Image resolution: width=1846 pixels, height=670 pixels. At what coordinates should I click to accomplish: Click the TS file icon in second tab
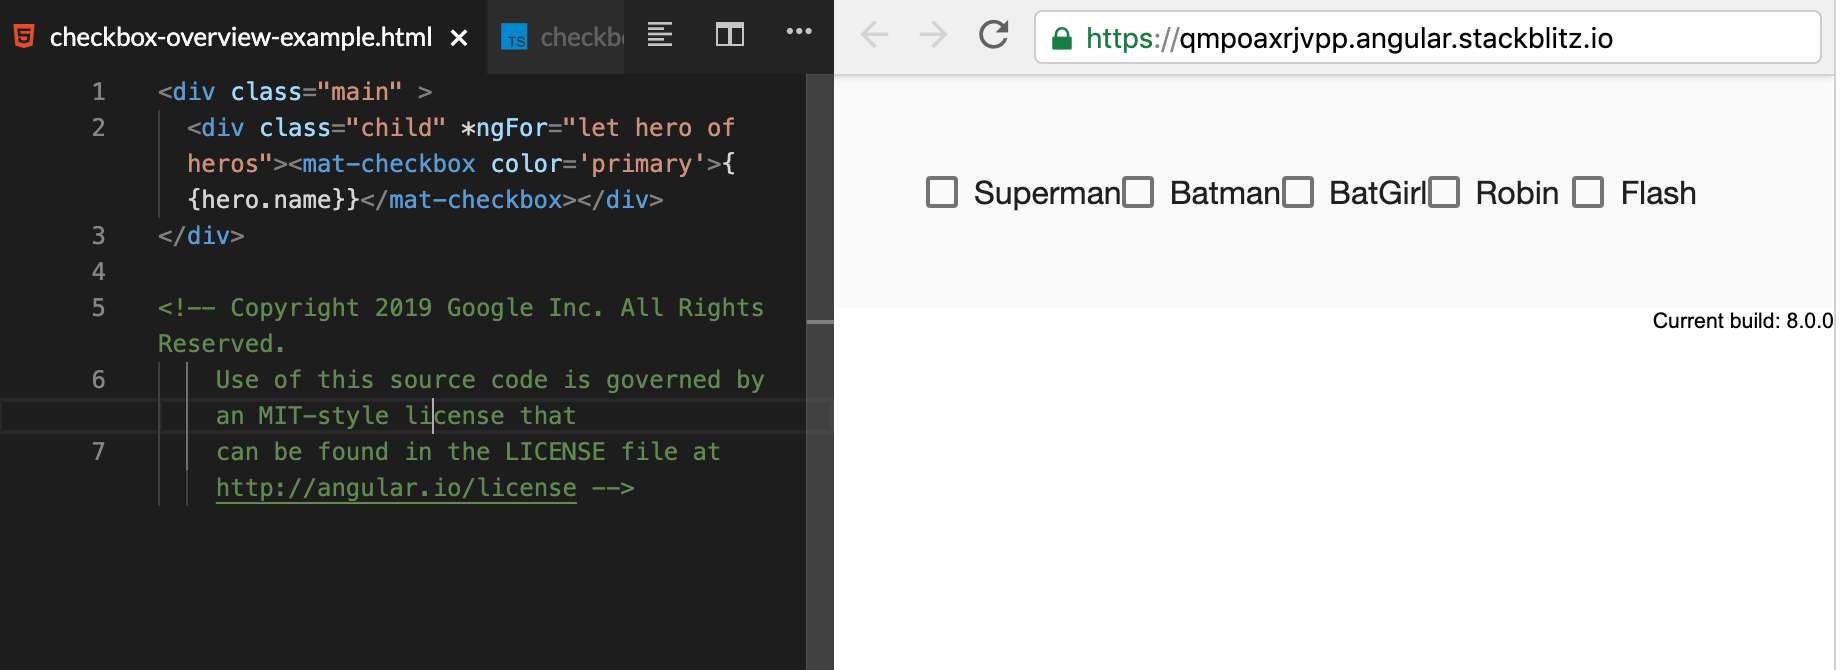[514, 38]
